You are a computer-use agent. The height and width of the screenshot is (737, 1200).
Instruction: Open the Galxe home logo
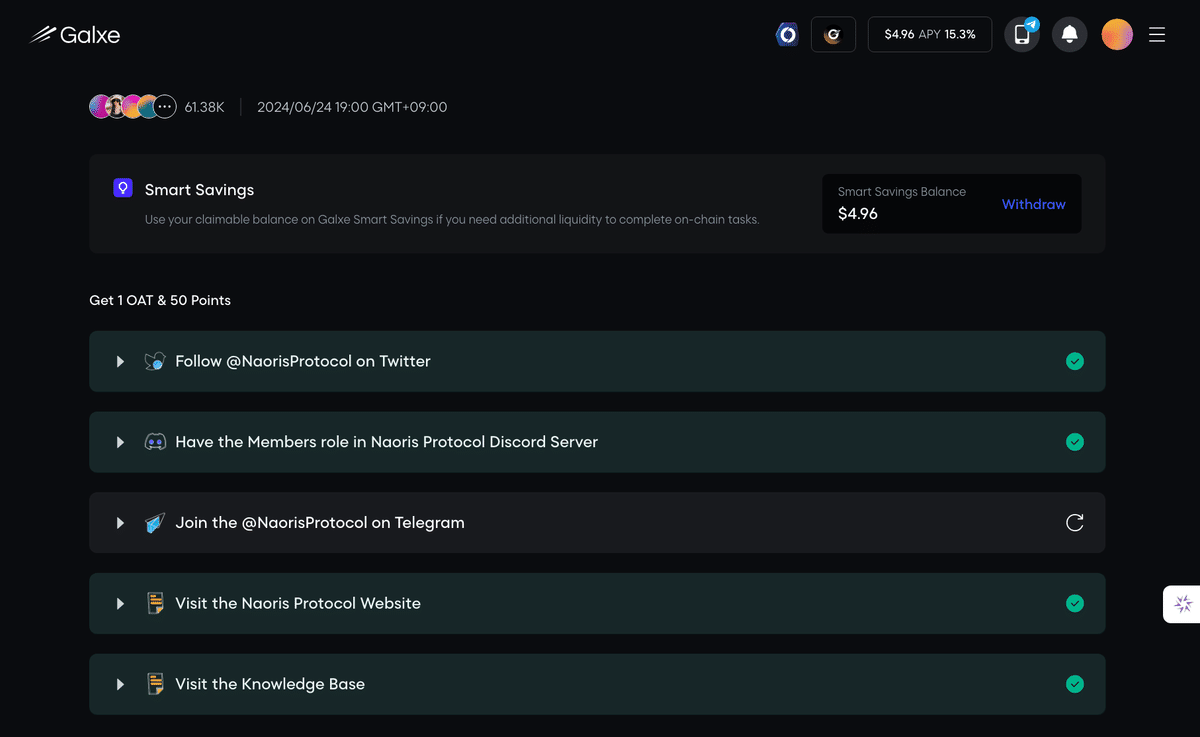click(x=75, y=35)
